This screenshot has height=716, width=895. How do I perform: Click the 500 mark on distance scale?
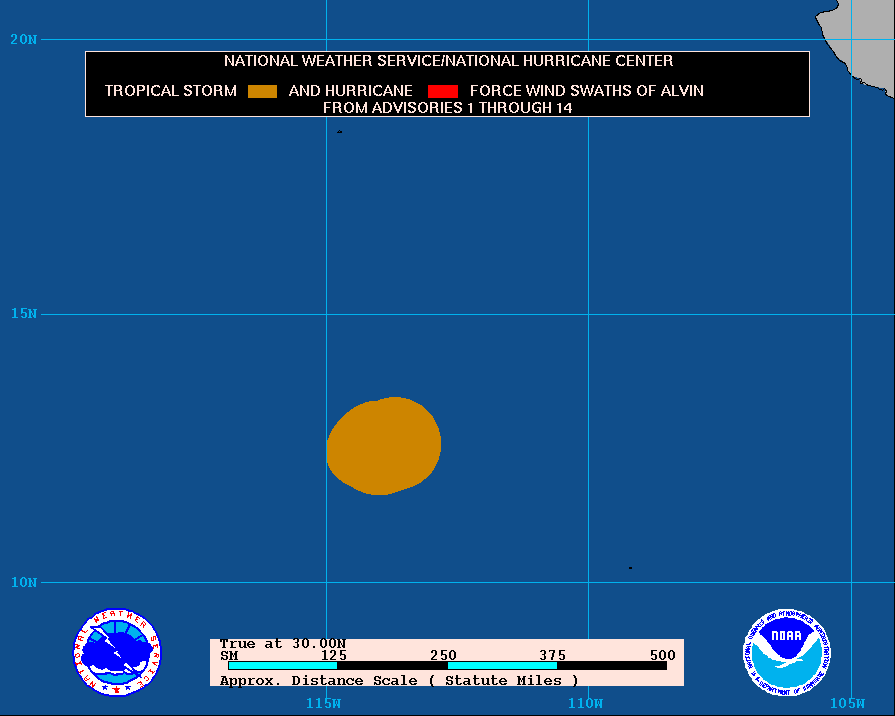pos(663,655)
